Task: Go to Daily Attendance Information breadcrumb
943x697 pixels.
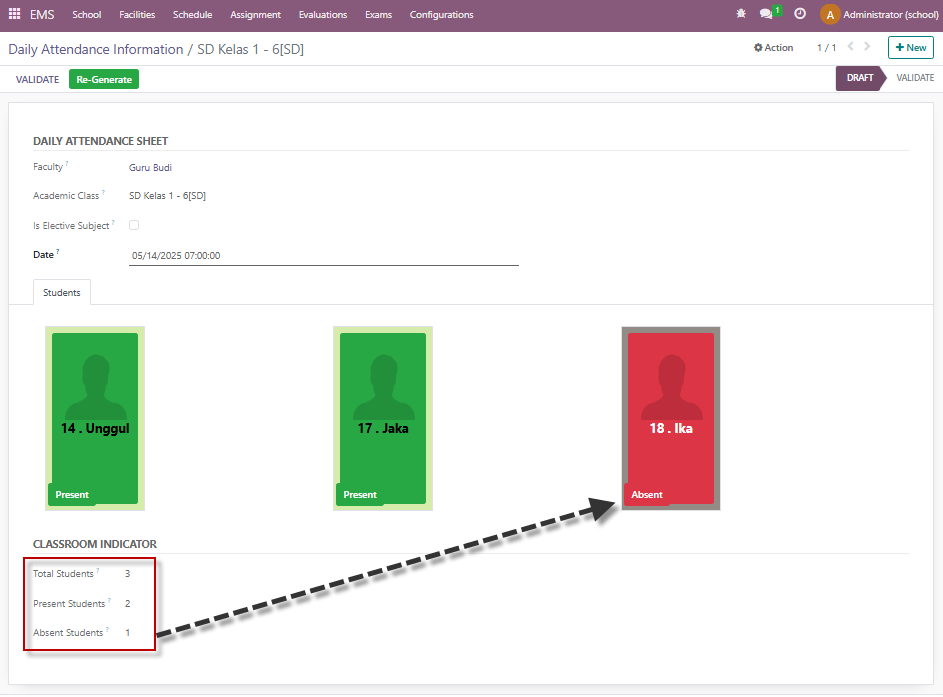Action: pyautogui.click(x=96, y=49)
